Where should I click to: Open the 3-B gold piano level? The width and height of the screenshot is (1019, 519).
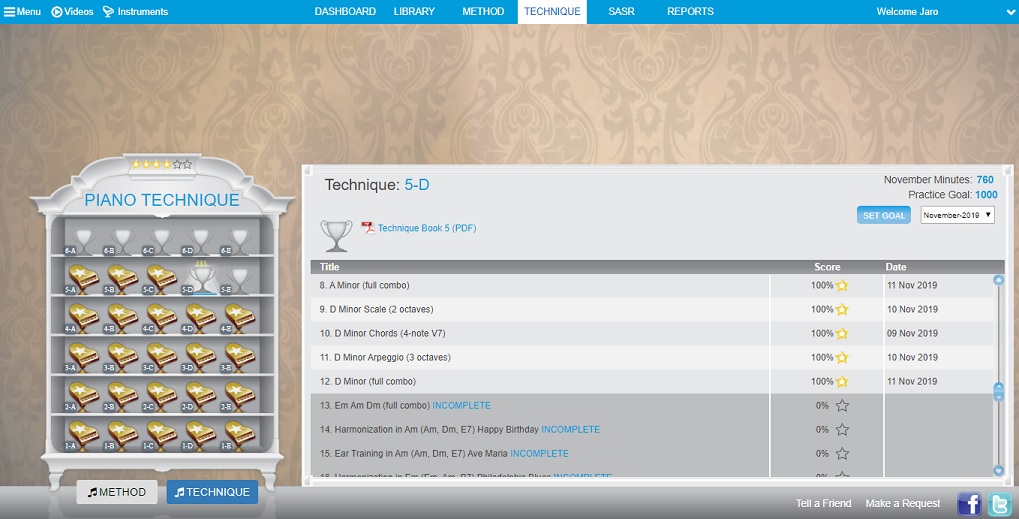pos(122,357)
